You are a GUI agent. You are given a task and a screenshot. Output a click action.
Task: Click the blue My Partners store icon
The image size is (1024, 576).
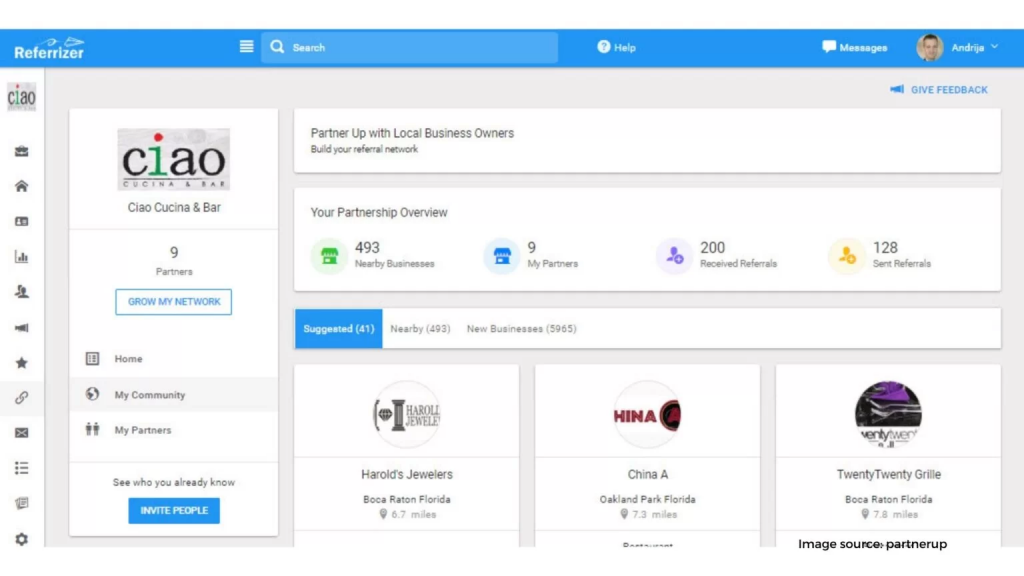pos(502,256)
